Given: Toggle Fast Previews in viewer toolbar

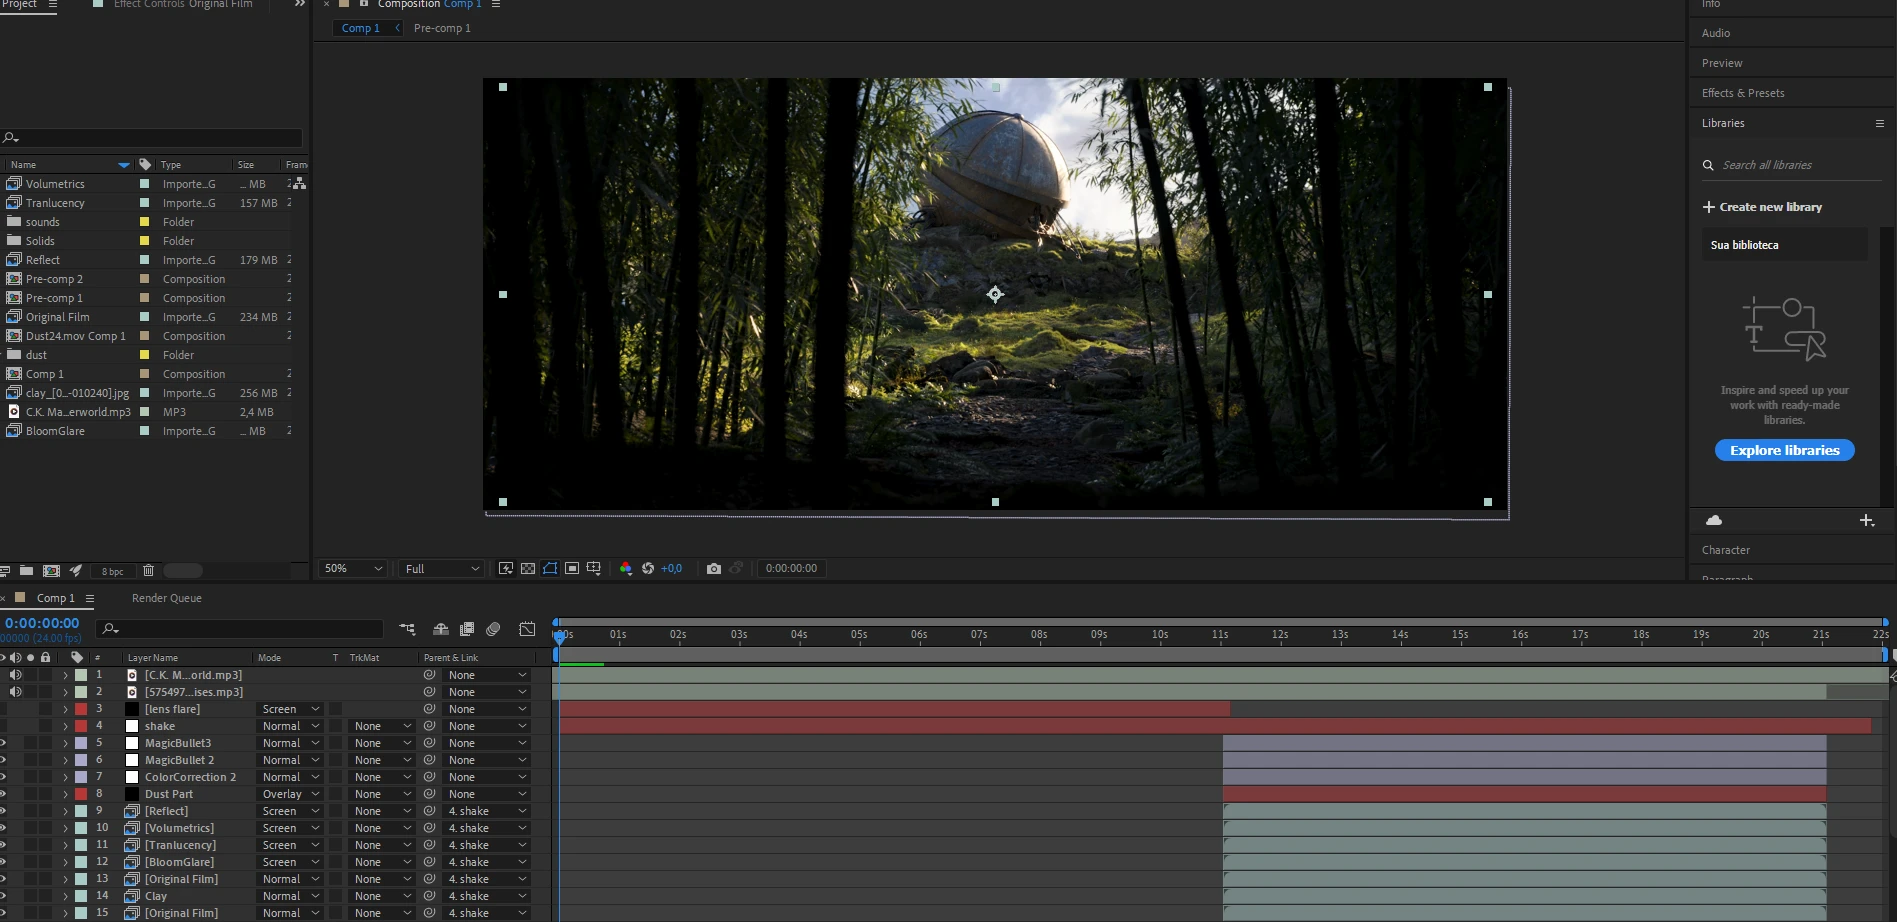Looking at the screenshot, I should (x=506, y=568).
